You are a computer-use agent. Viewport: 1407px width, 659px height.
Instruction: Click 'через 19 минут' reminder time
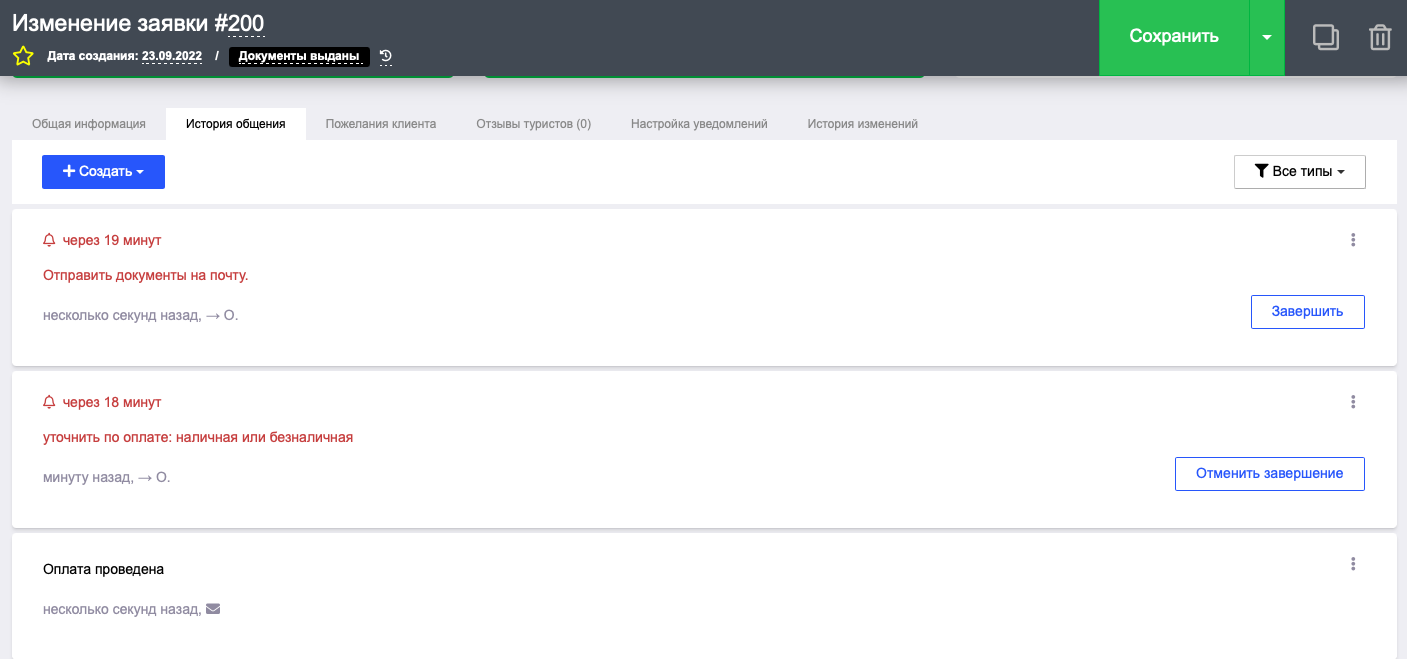(112, 240)
